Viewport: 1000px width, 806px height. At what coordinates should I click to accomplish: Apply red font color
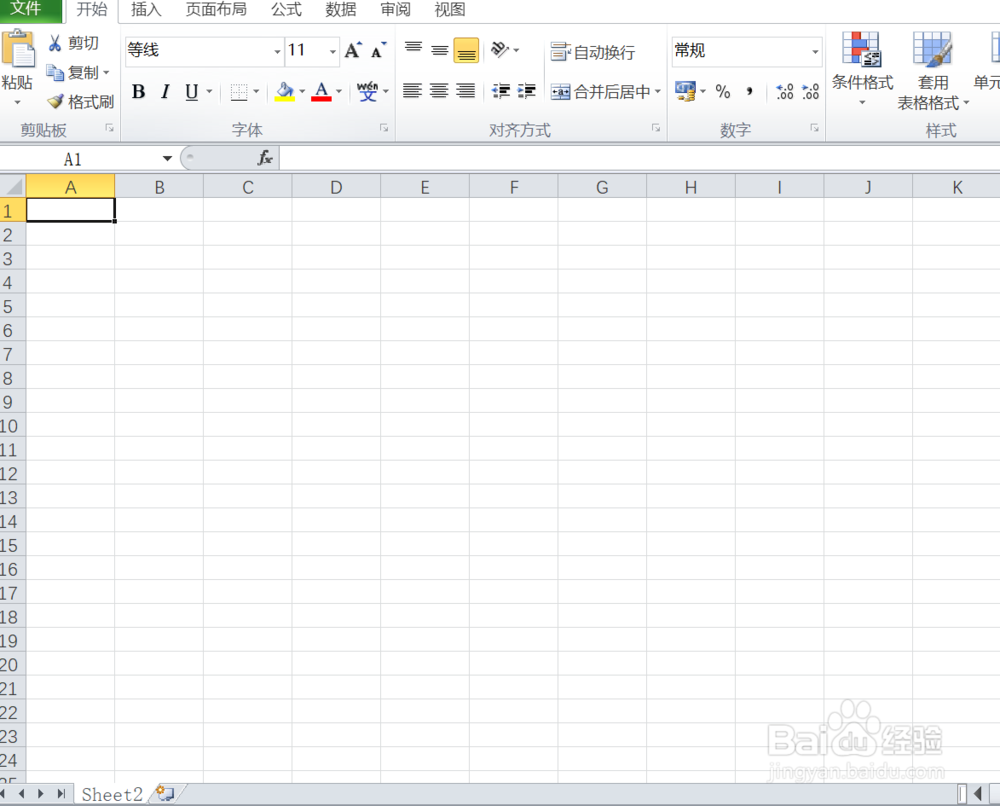click(321, 92)
